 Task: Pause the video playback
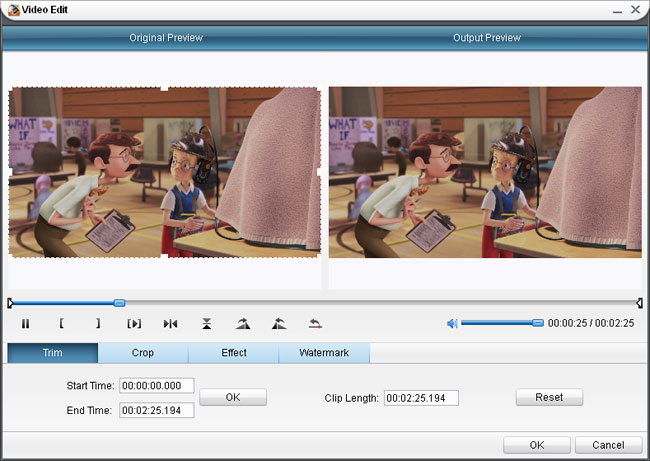click(25, 323)
